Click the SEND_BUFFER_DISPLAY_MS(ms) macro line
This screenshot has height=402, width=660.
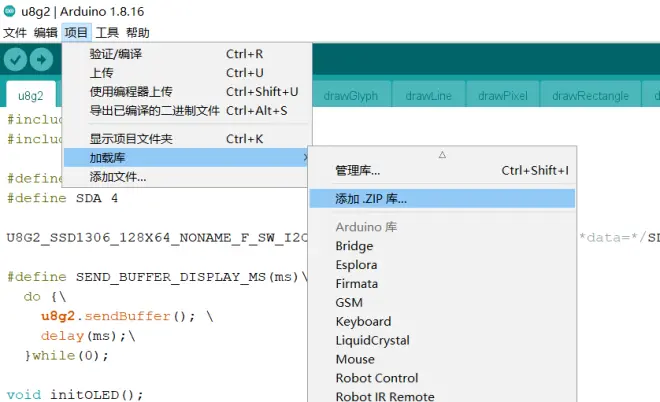157,277
